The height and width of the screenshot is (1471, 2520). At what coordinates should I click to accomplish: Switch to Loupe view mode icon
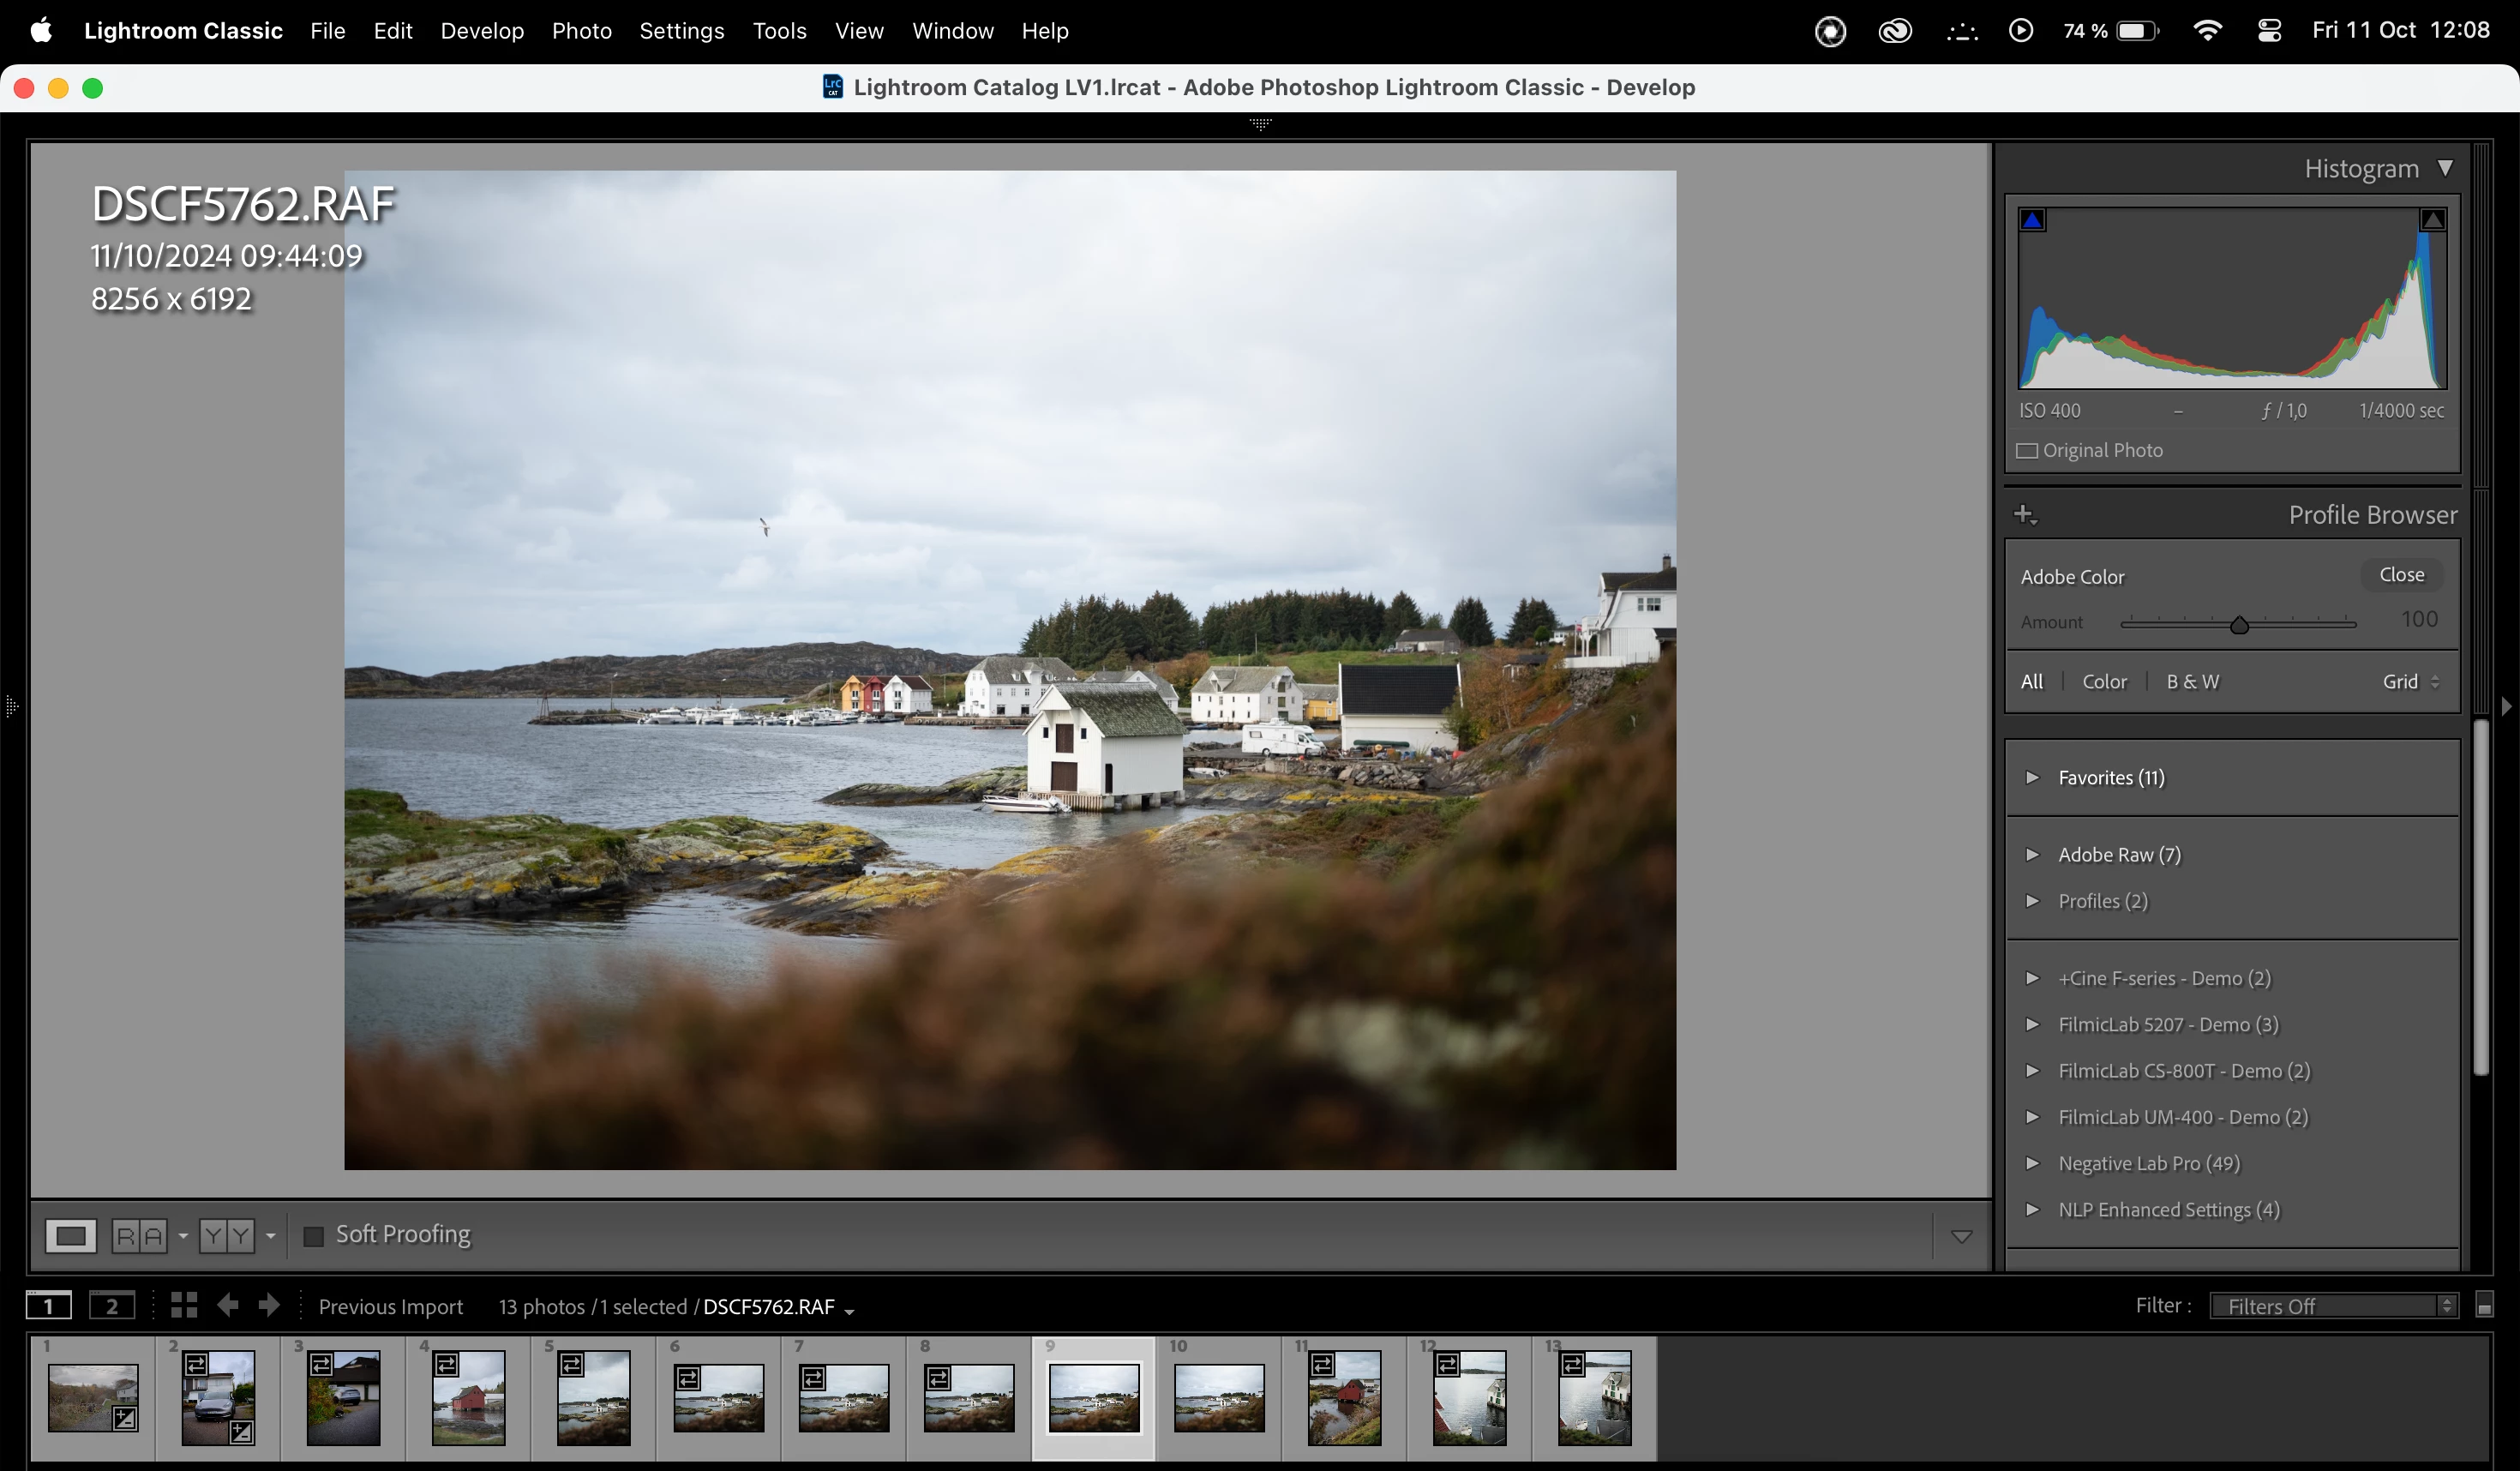pos(70,1236)
